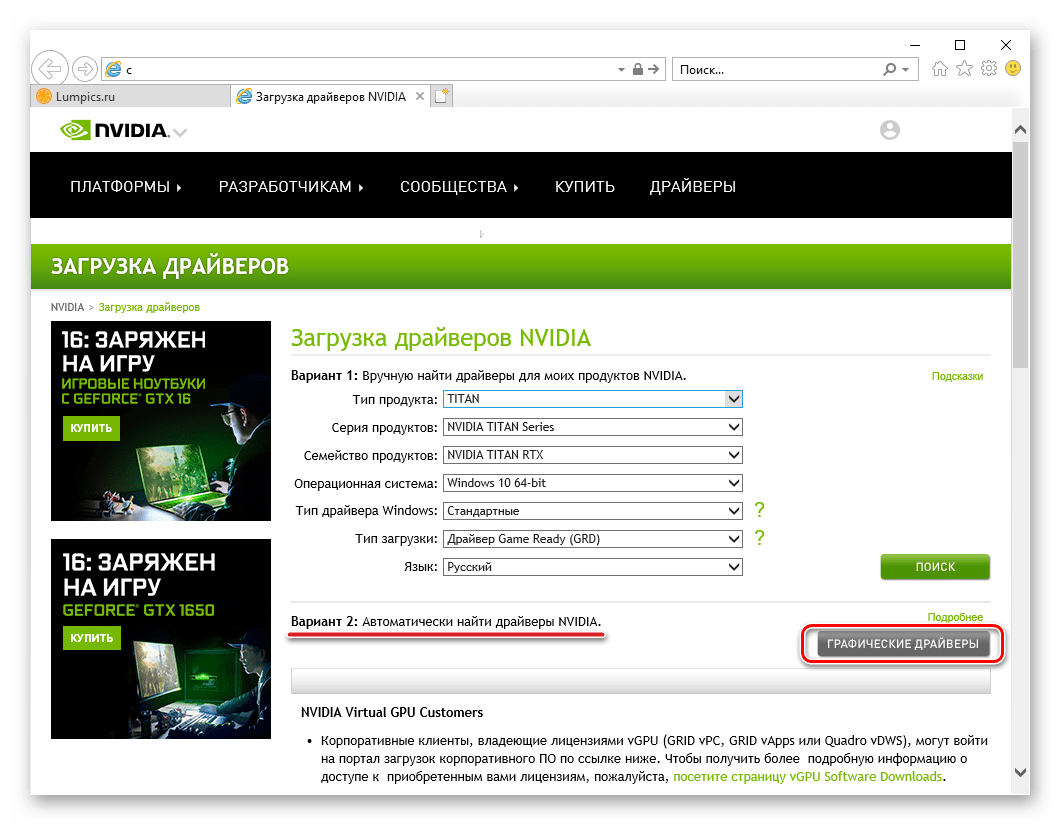Image resolution: width=1060 pixels, height=825 pixels.
Task: Click the browser Forward arrow button
Action: [x=85, y=68]
